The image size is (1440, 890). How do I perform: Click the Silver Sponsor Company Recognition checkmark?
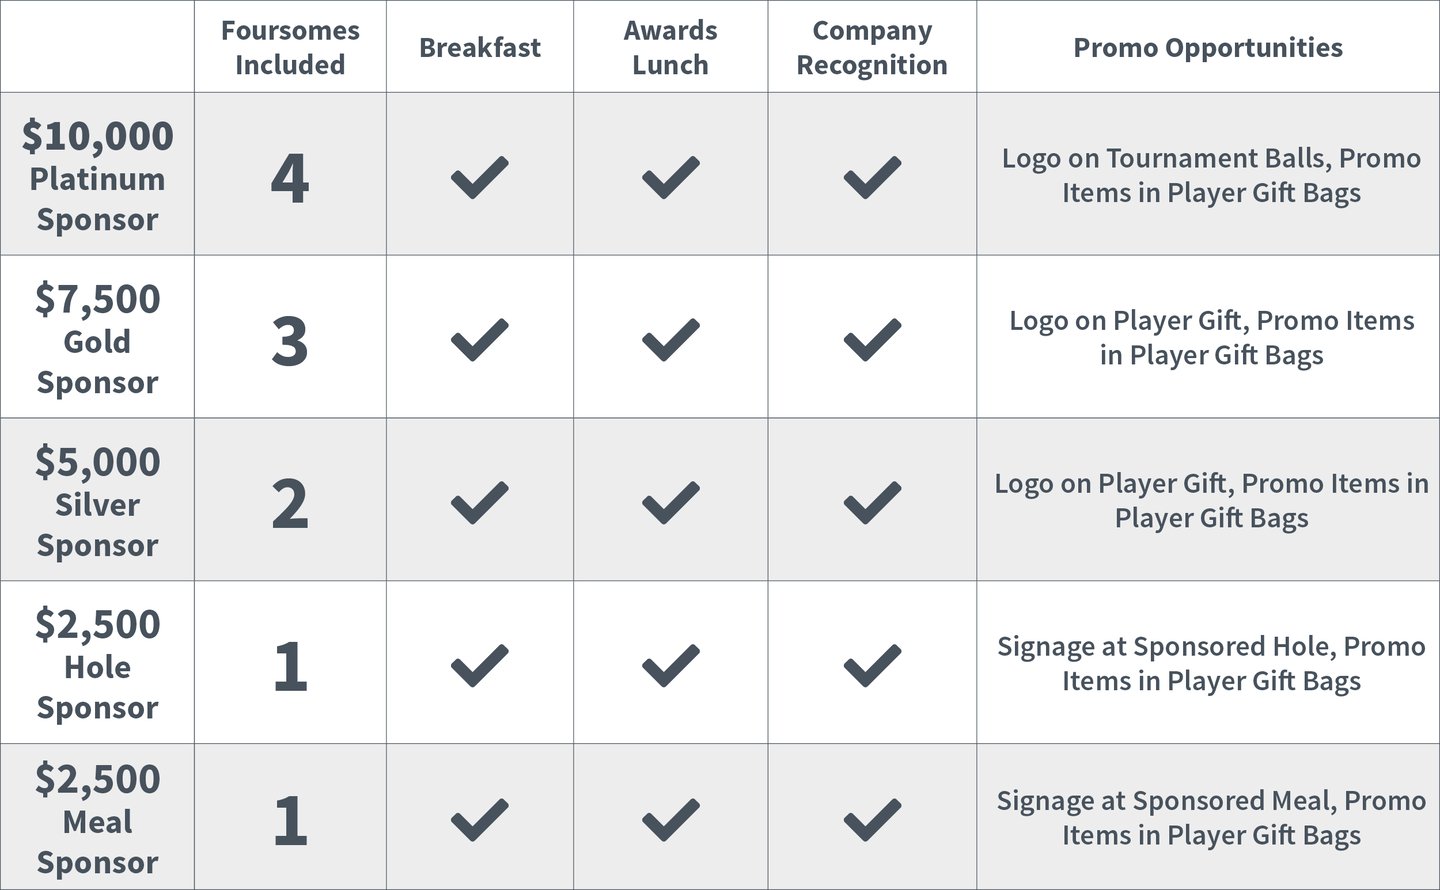(872, 503)
